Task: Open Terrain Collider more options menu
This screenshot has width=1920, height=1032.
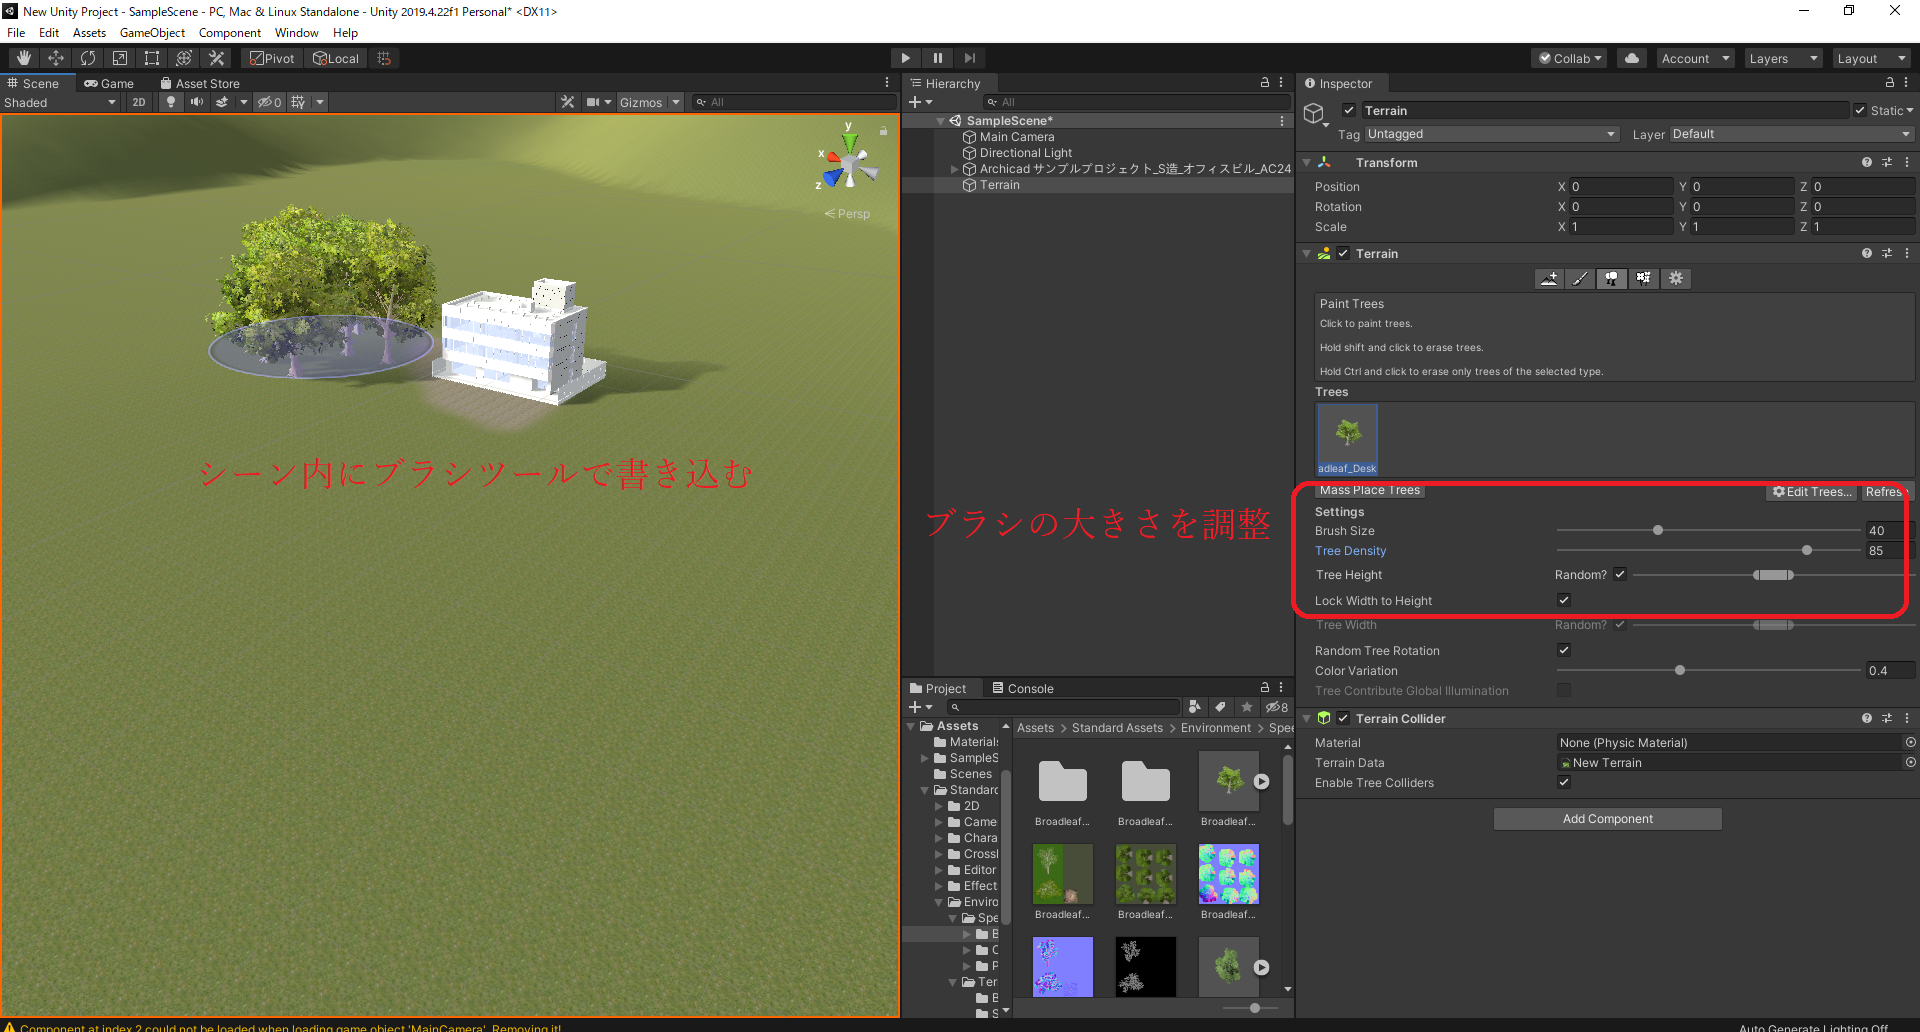Action: (x=1907, y=718)
